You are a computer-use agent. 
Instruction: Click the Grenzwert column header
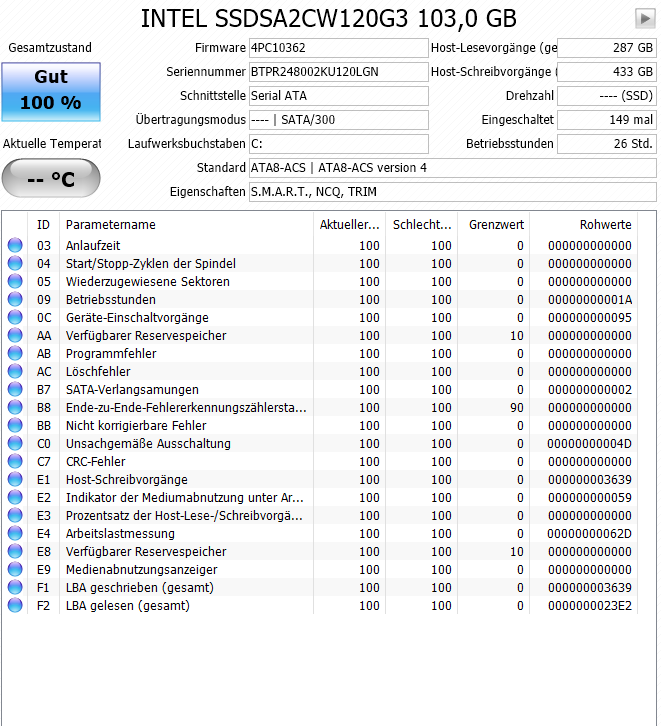pyautogui.click(x=494, y=225)
